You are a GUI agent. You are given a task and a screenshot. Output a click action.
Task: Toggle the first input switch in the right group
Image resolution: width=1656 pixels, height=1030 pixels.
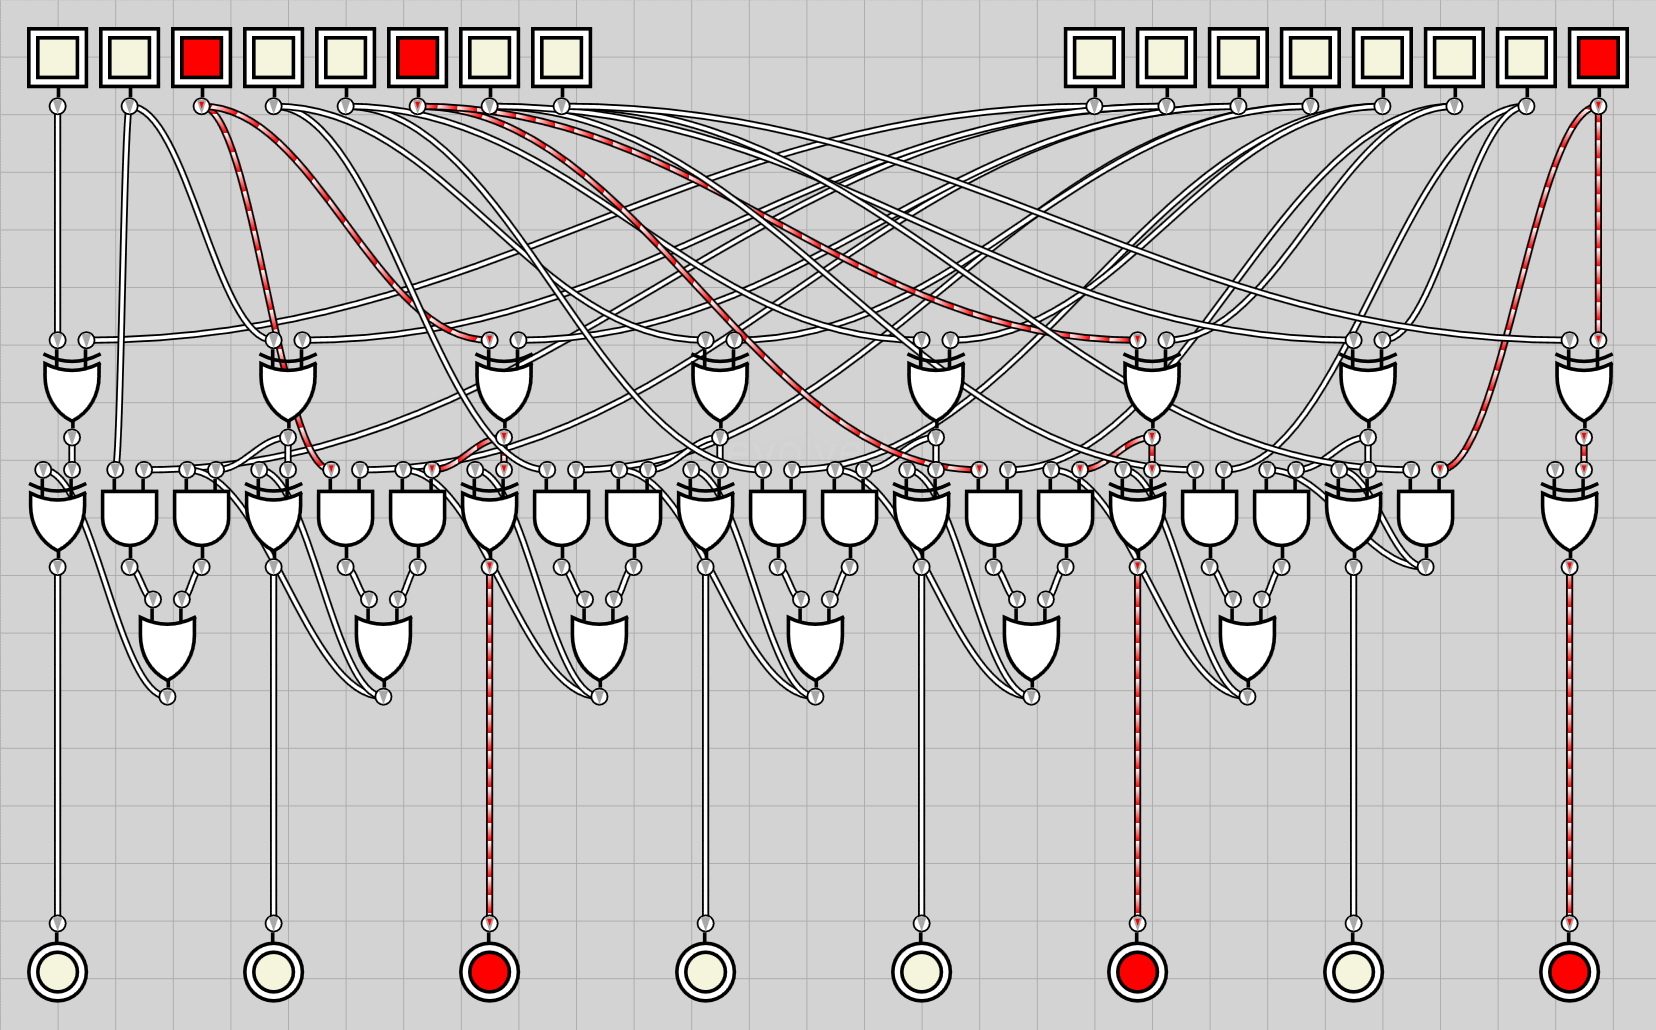click(1094, 58)
